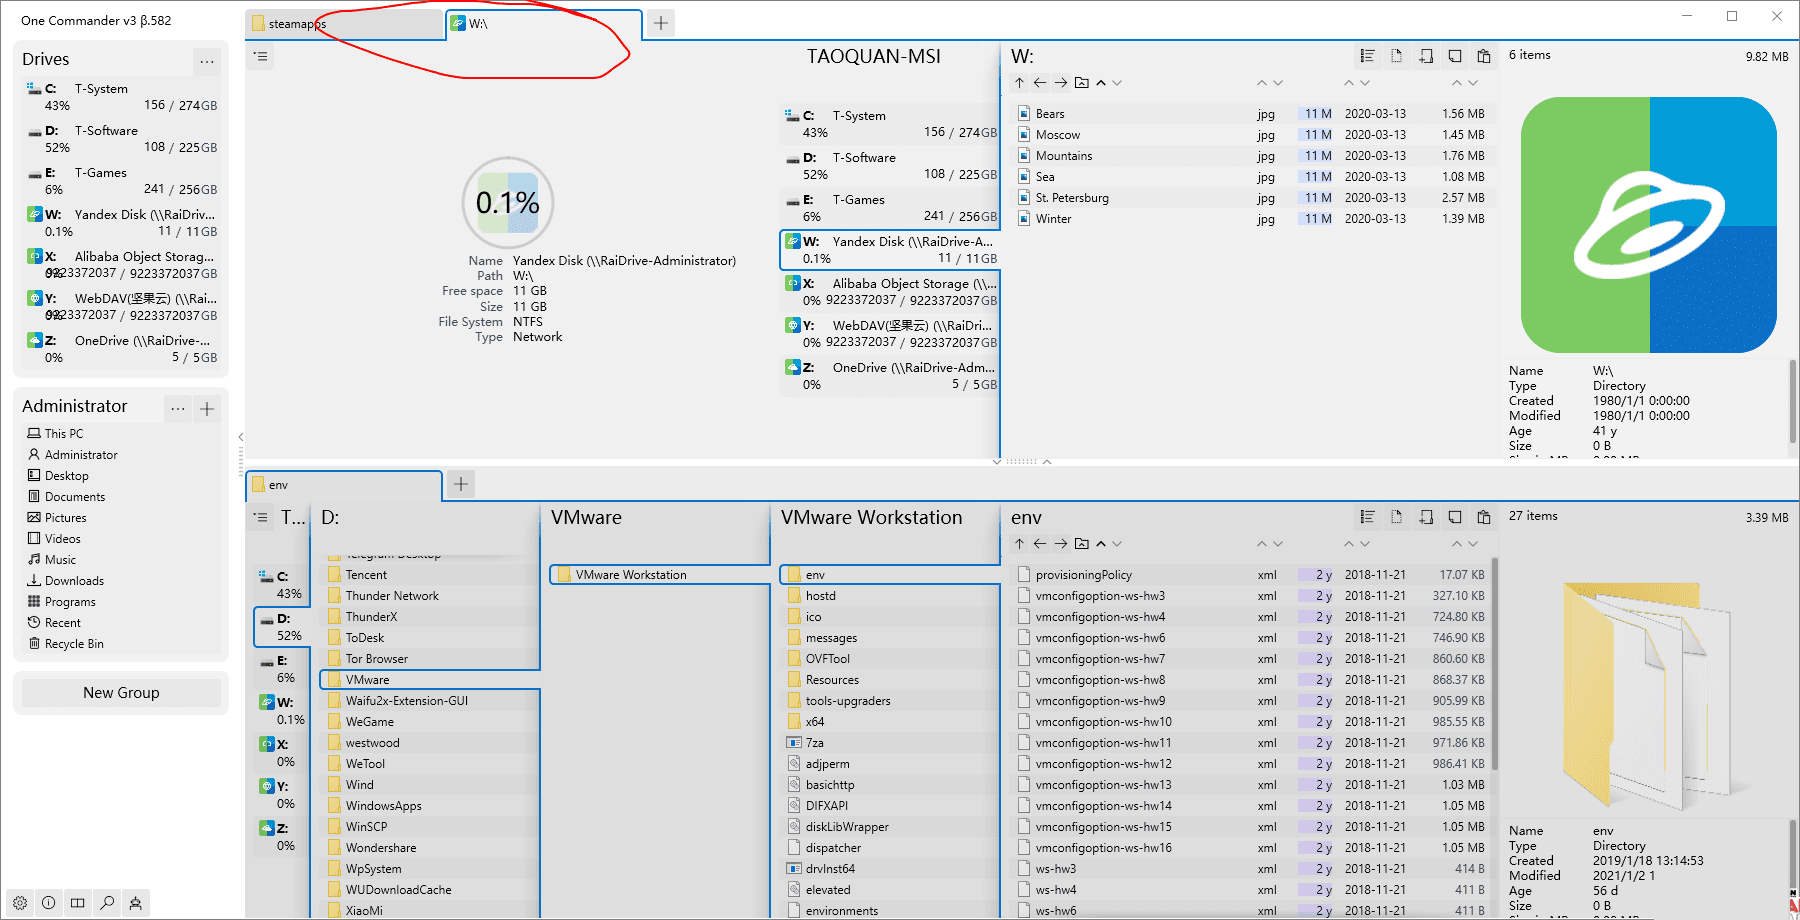The height and width of the screenshot is (920, 1800).
Task: Click the note icon in env pane toolbar
Action: pos(1455,517)
